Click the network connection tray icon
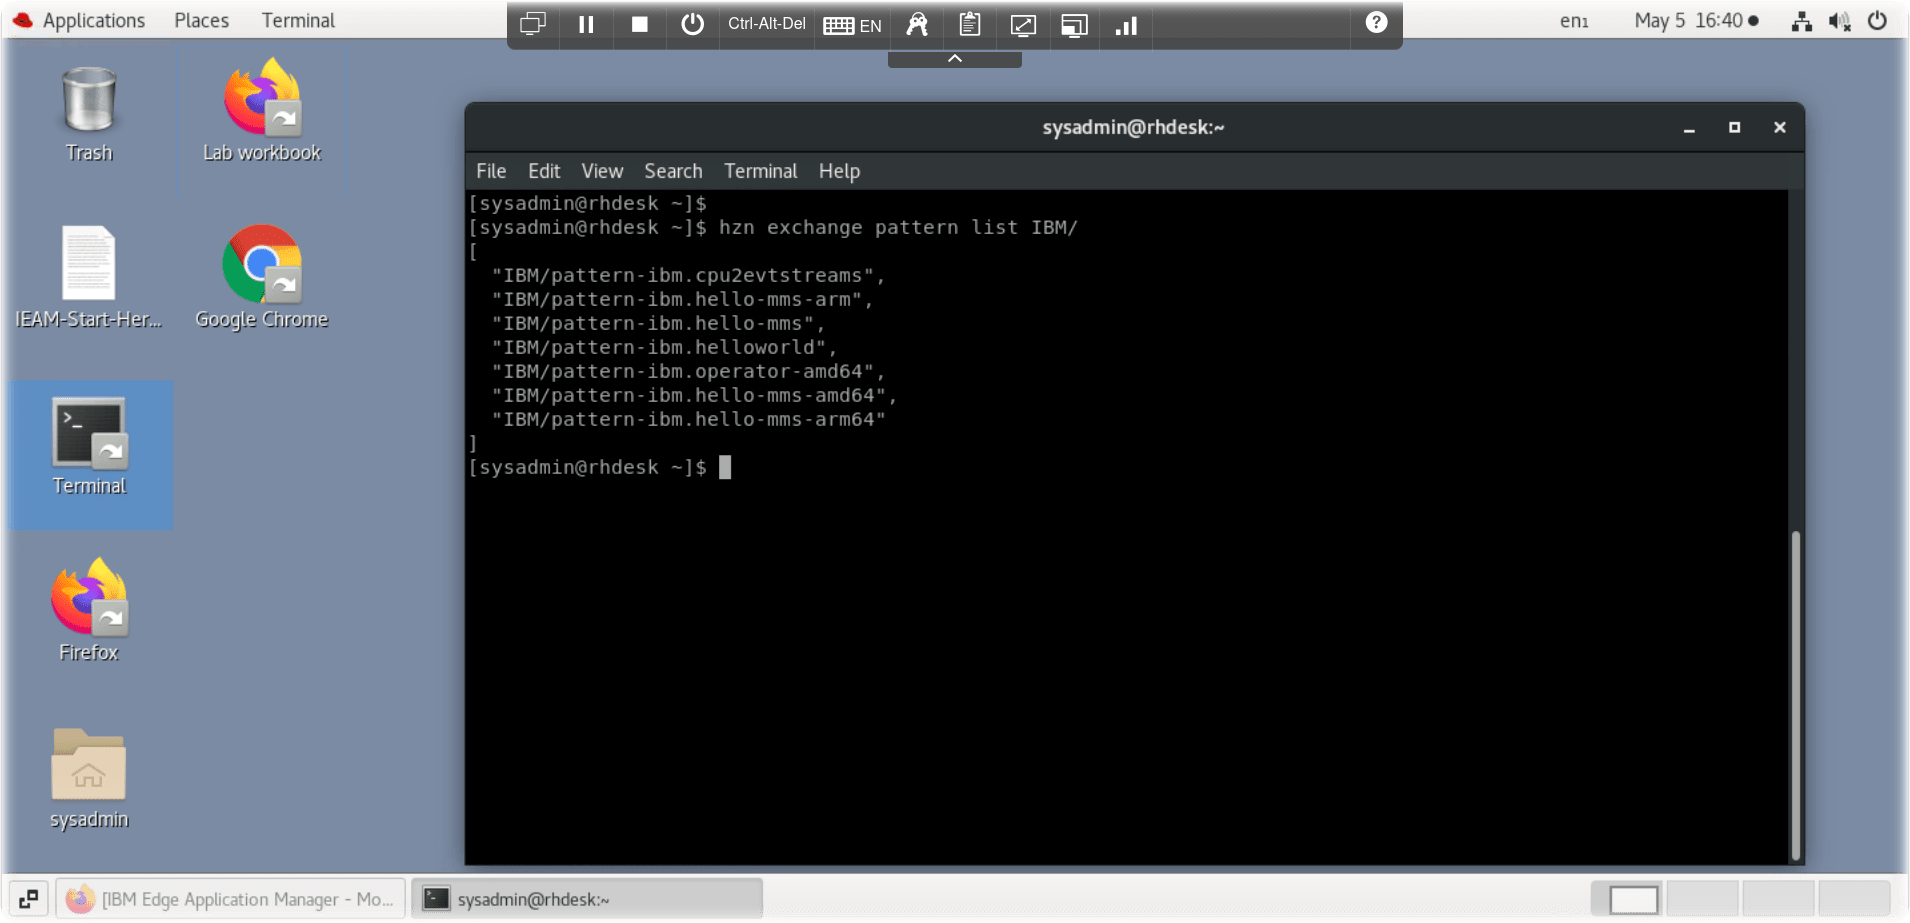Image resolution: width=1910 pixels, height=923 pixels. [1802, 21]
